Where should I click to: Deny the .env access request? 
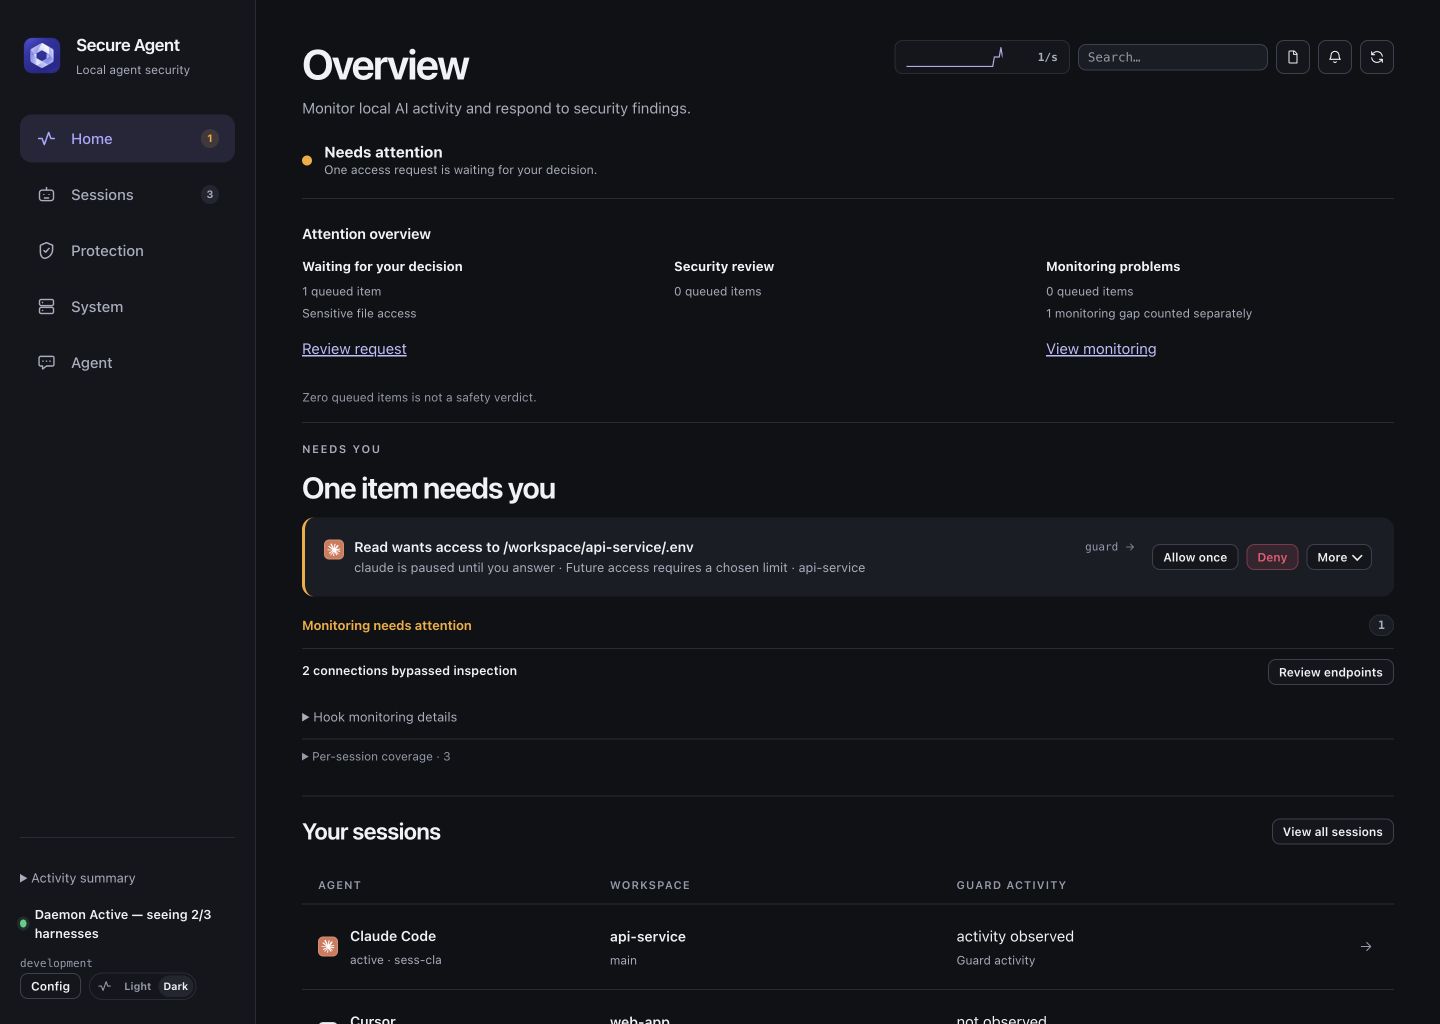1272,557
